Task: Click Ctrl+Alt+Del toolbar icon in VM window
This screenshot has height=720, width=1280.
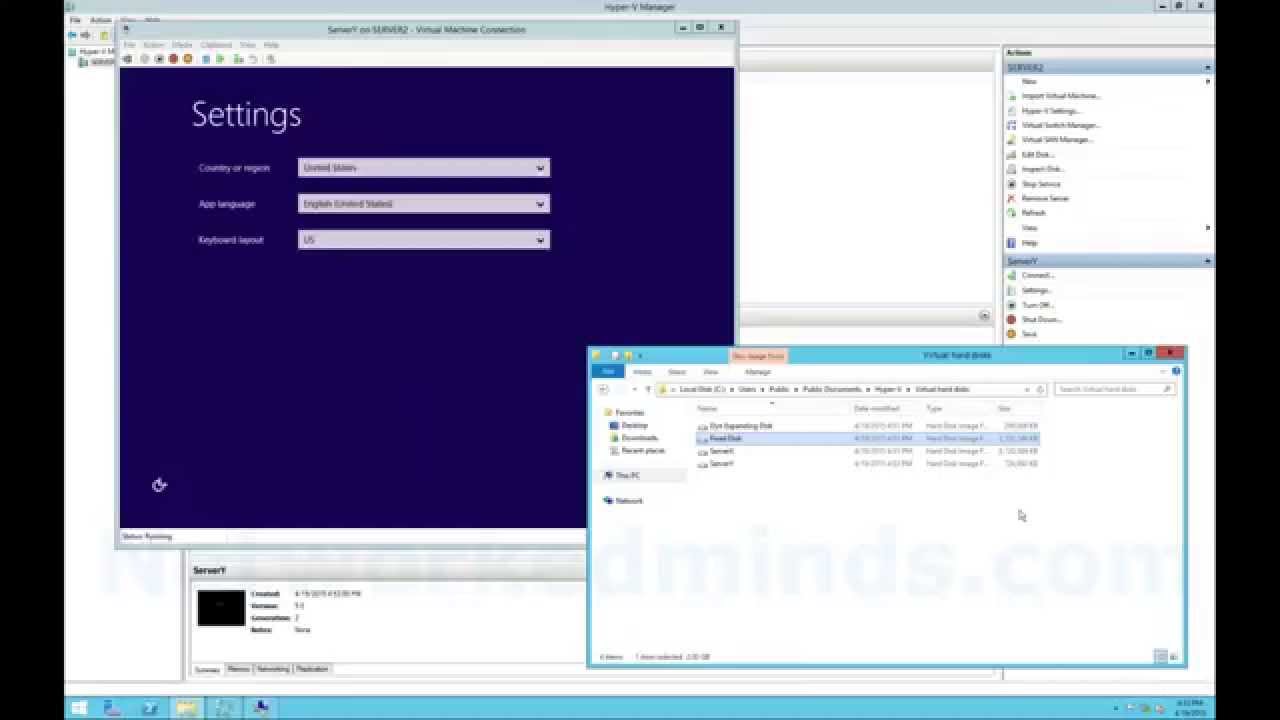Action: 127,59
